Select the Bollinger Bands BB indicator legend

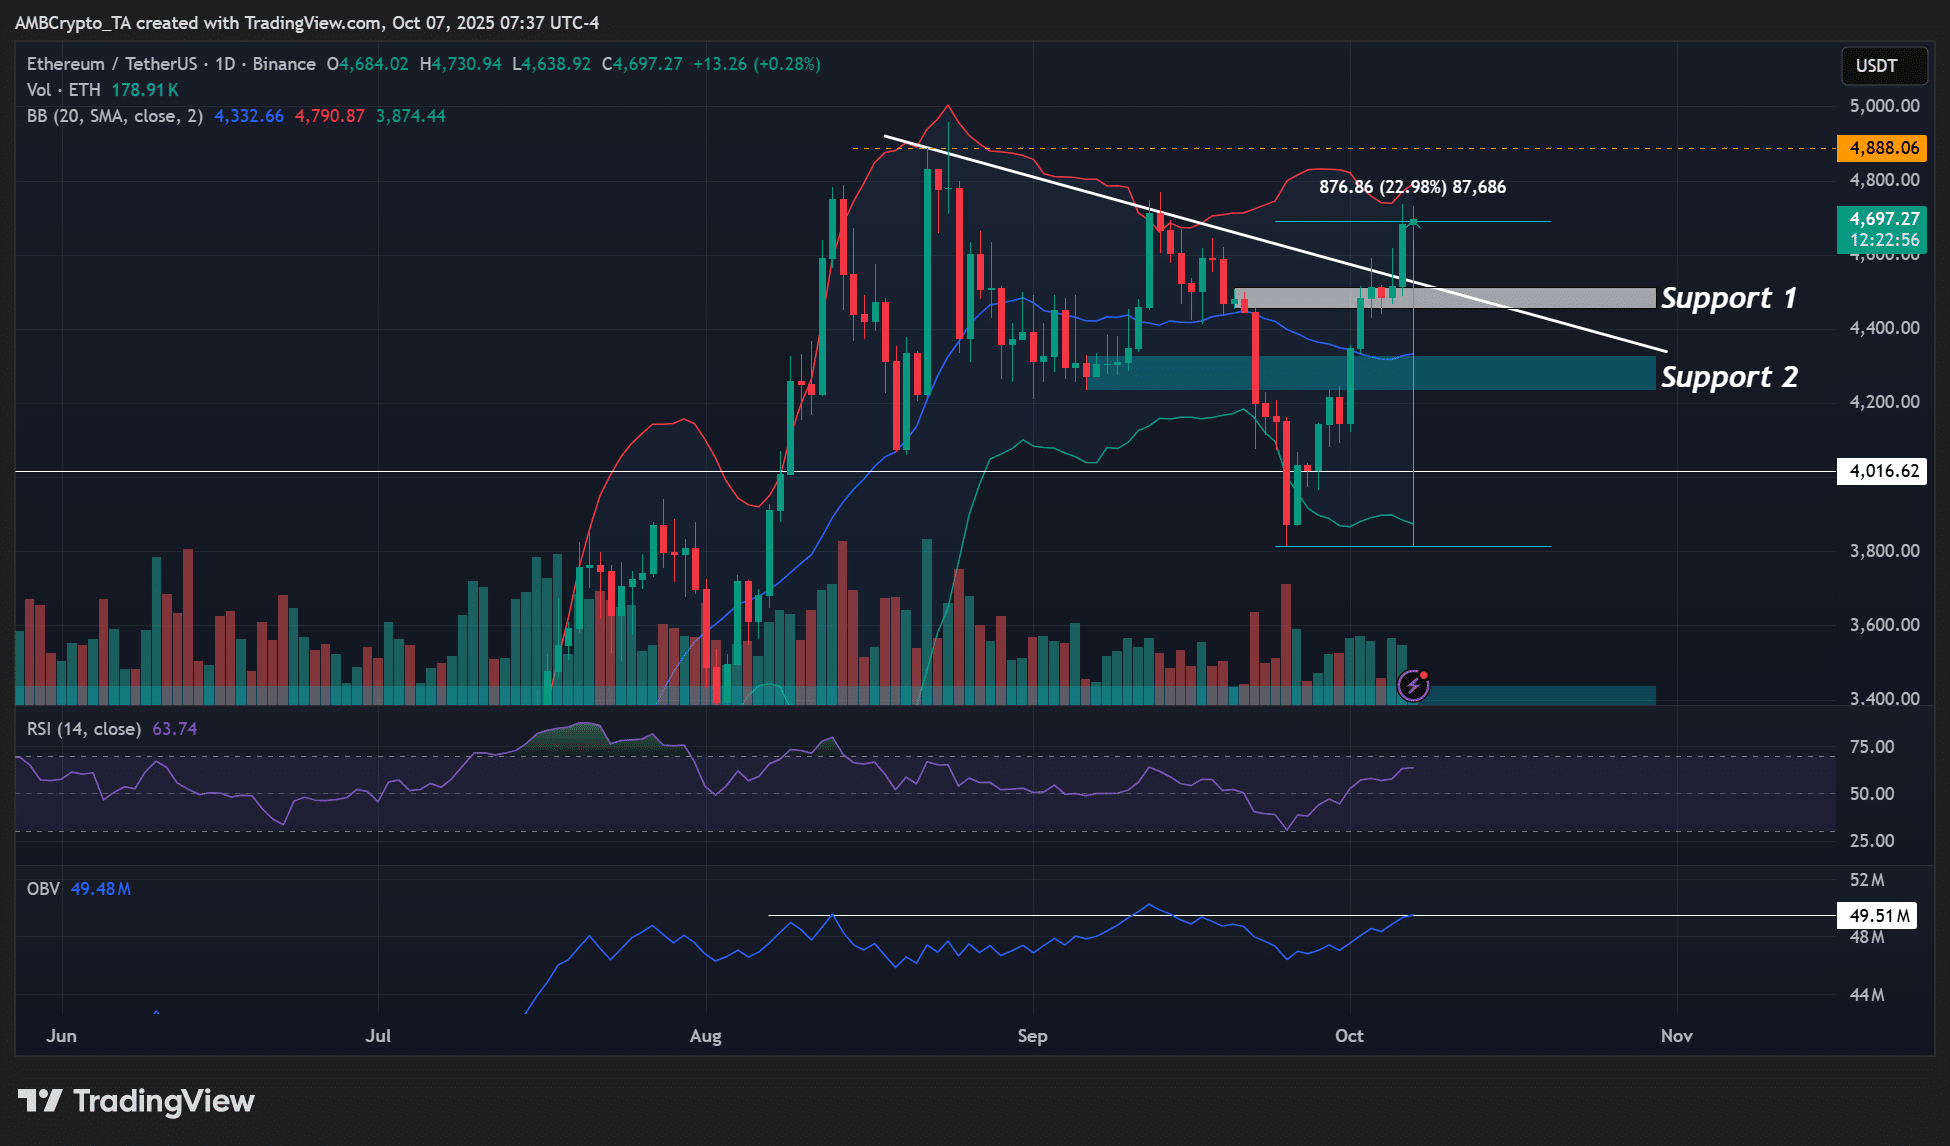coord(114,116)
